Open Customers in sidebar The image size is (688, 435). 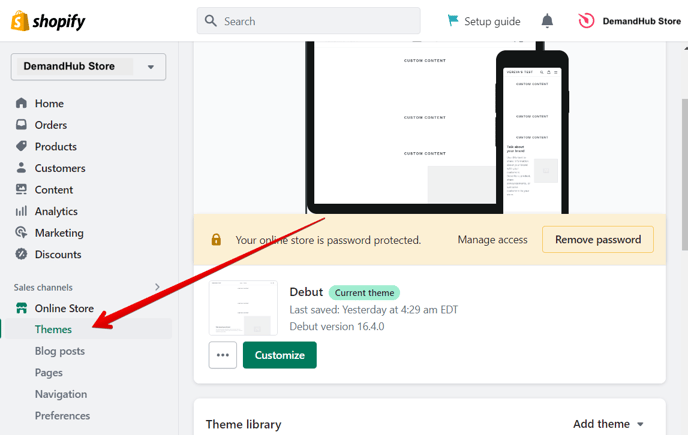[60, 168]
